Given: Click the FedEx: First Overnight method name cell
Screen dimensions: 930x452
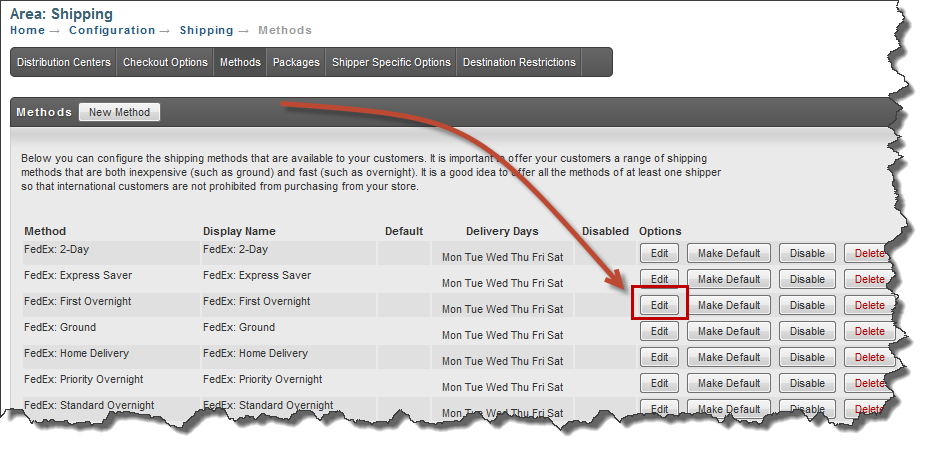Looking at the screenshot, I should point(111,305).
